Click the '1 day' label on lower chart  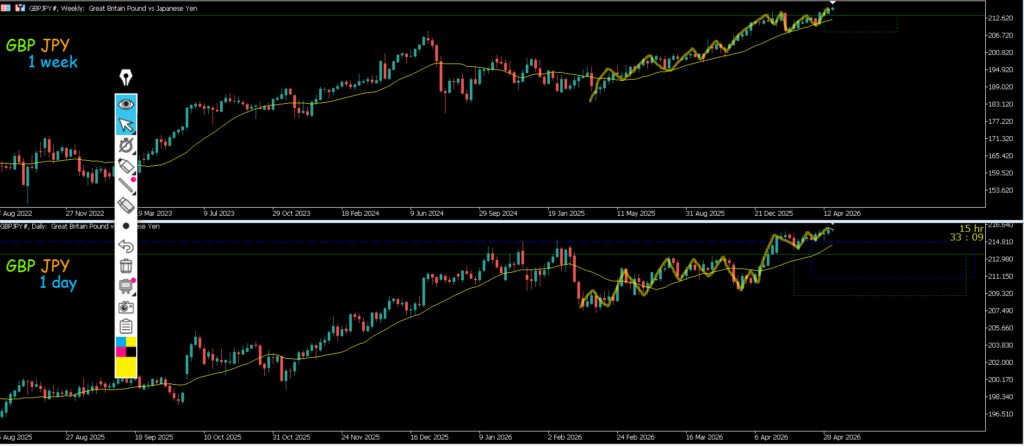[x=57, y=283]
